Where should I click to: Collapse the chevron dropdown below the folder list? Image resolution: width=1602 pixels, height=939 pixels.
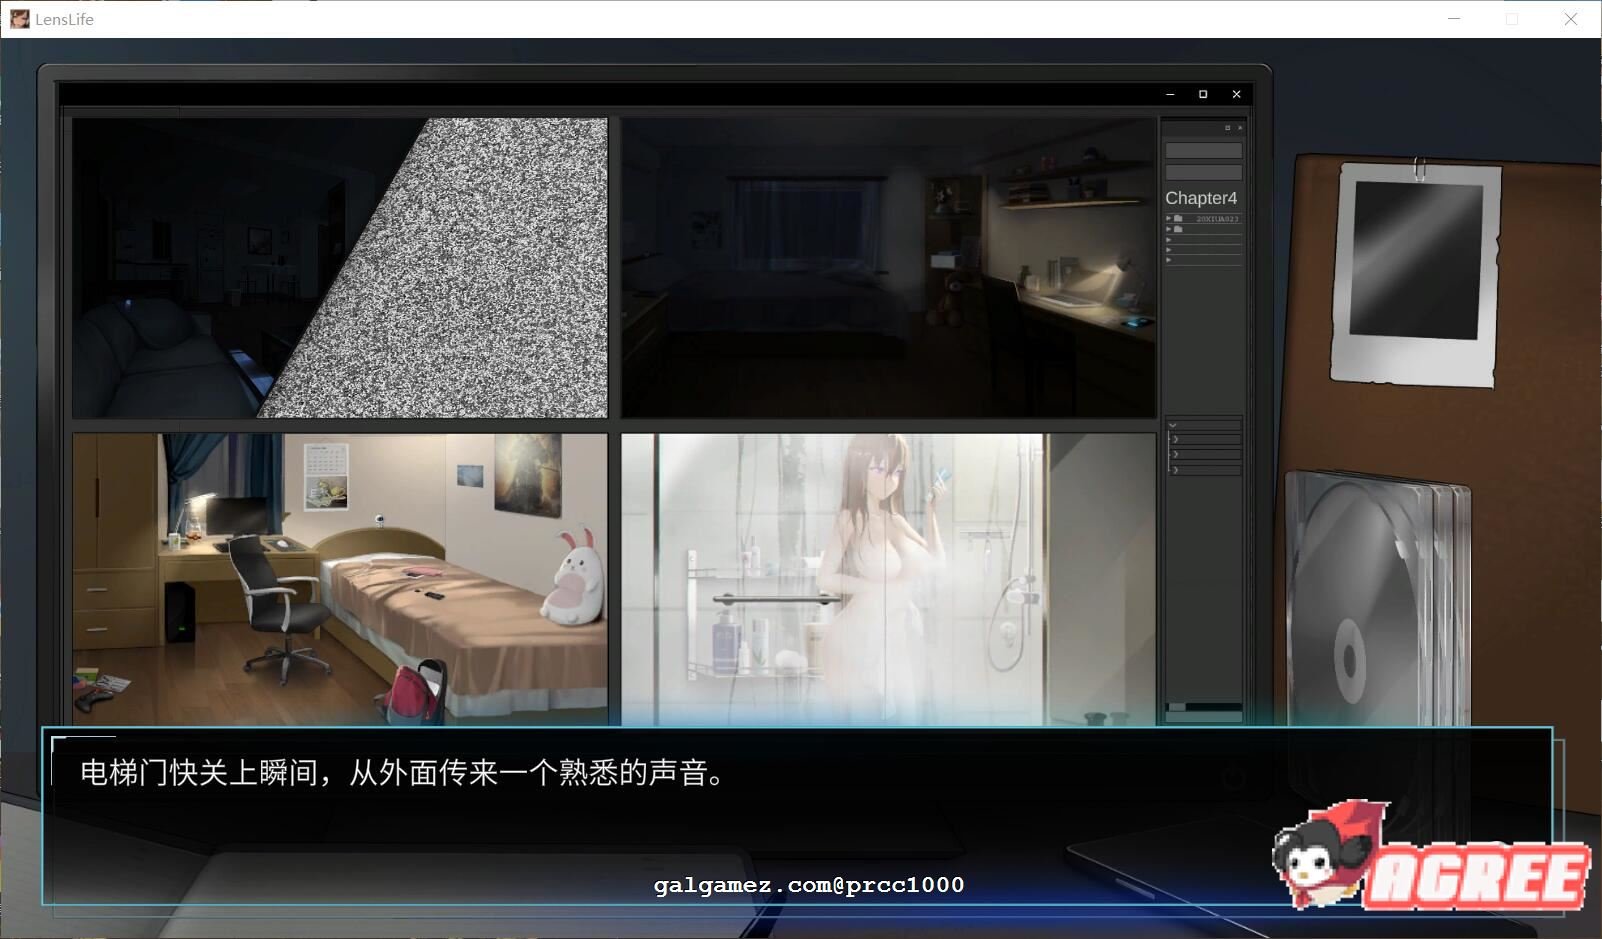click(1173, 426)
